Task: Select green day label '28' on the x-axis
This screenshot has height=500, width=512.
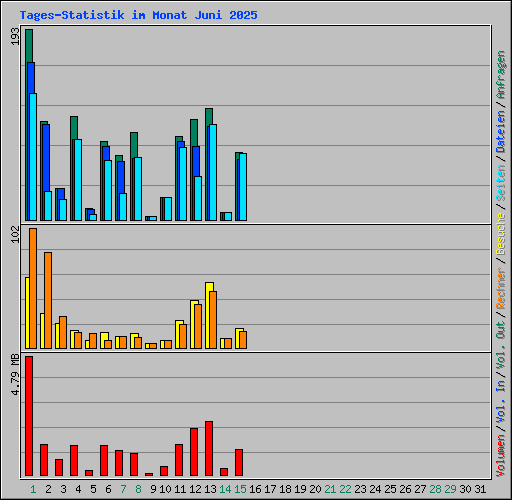Action: (x=435, y=489)
